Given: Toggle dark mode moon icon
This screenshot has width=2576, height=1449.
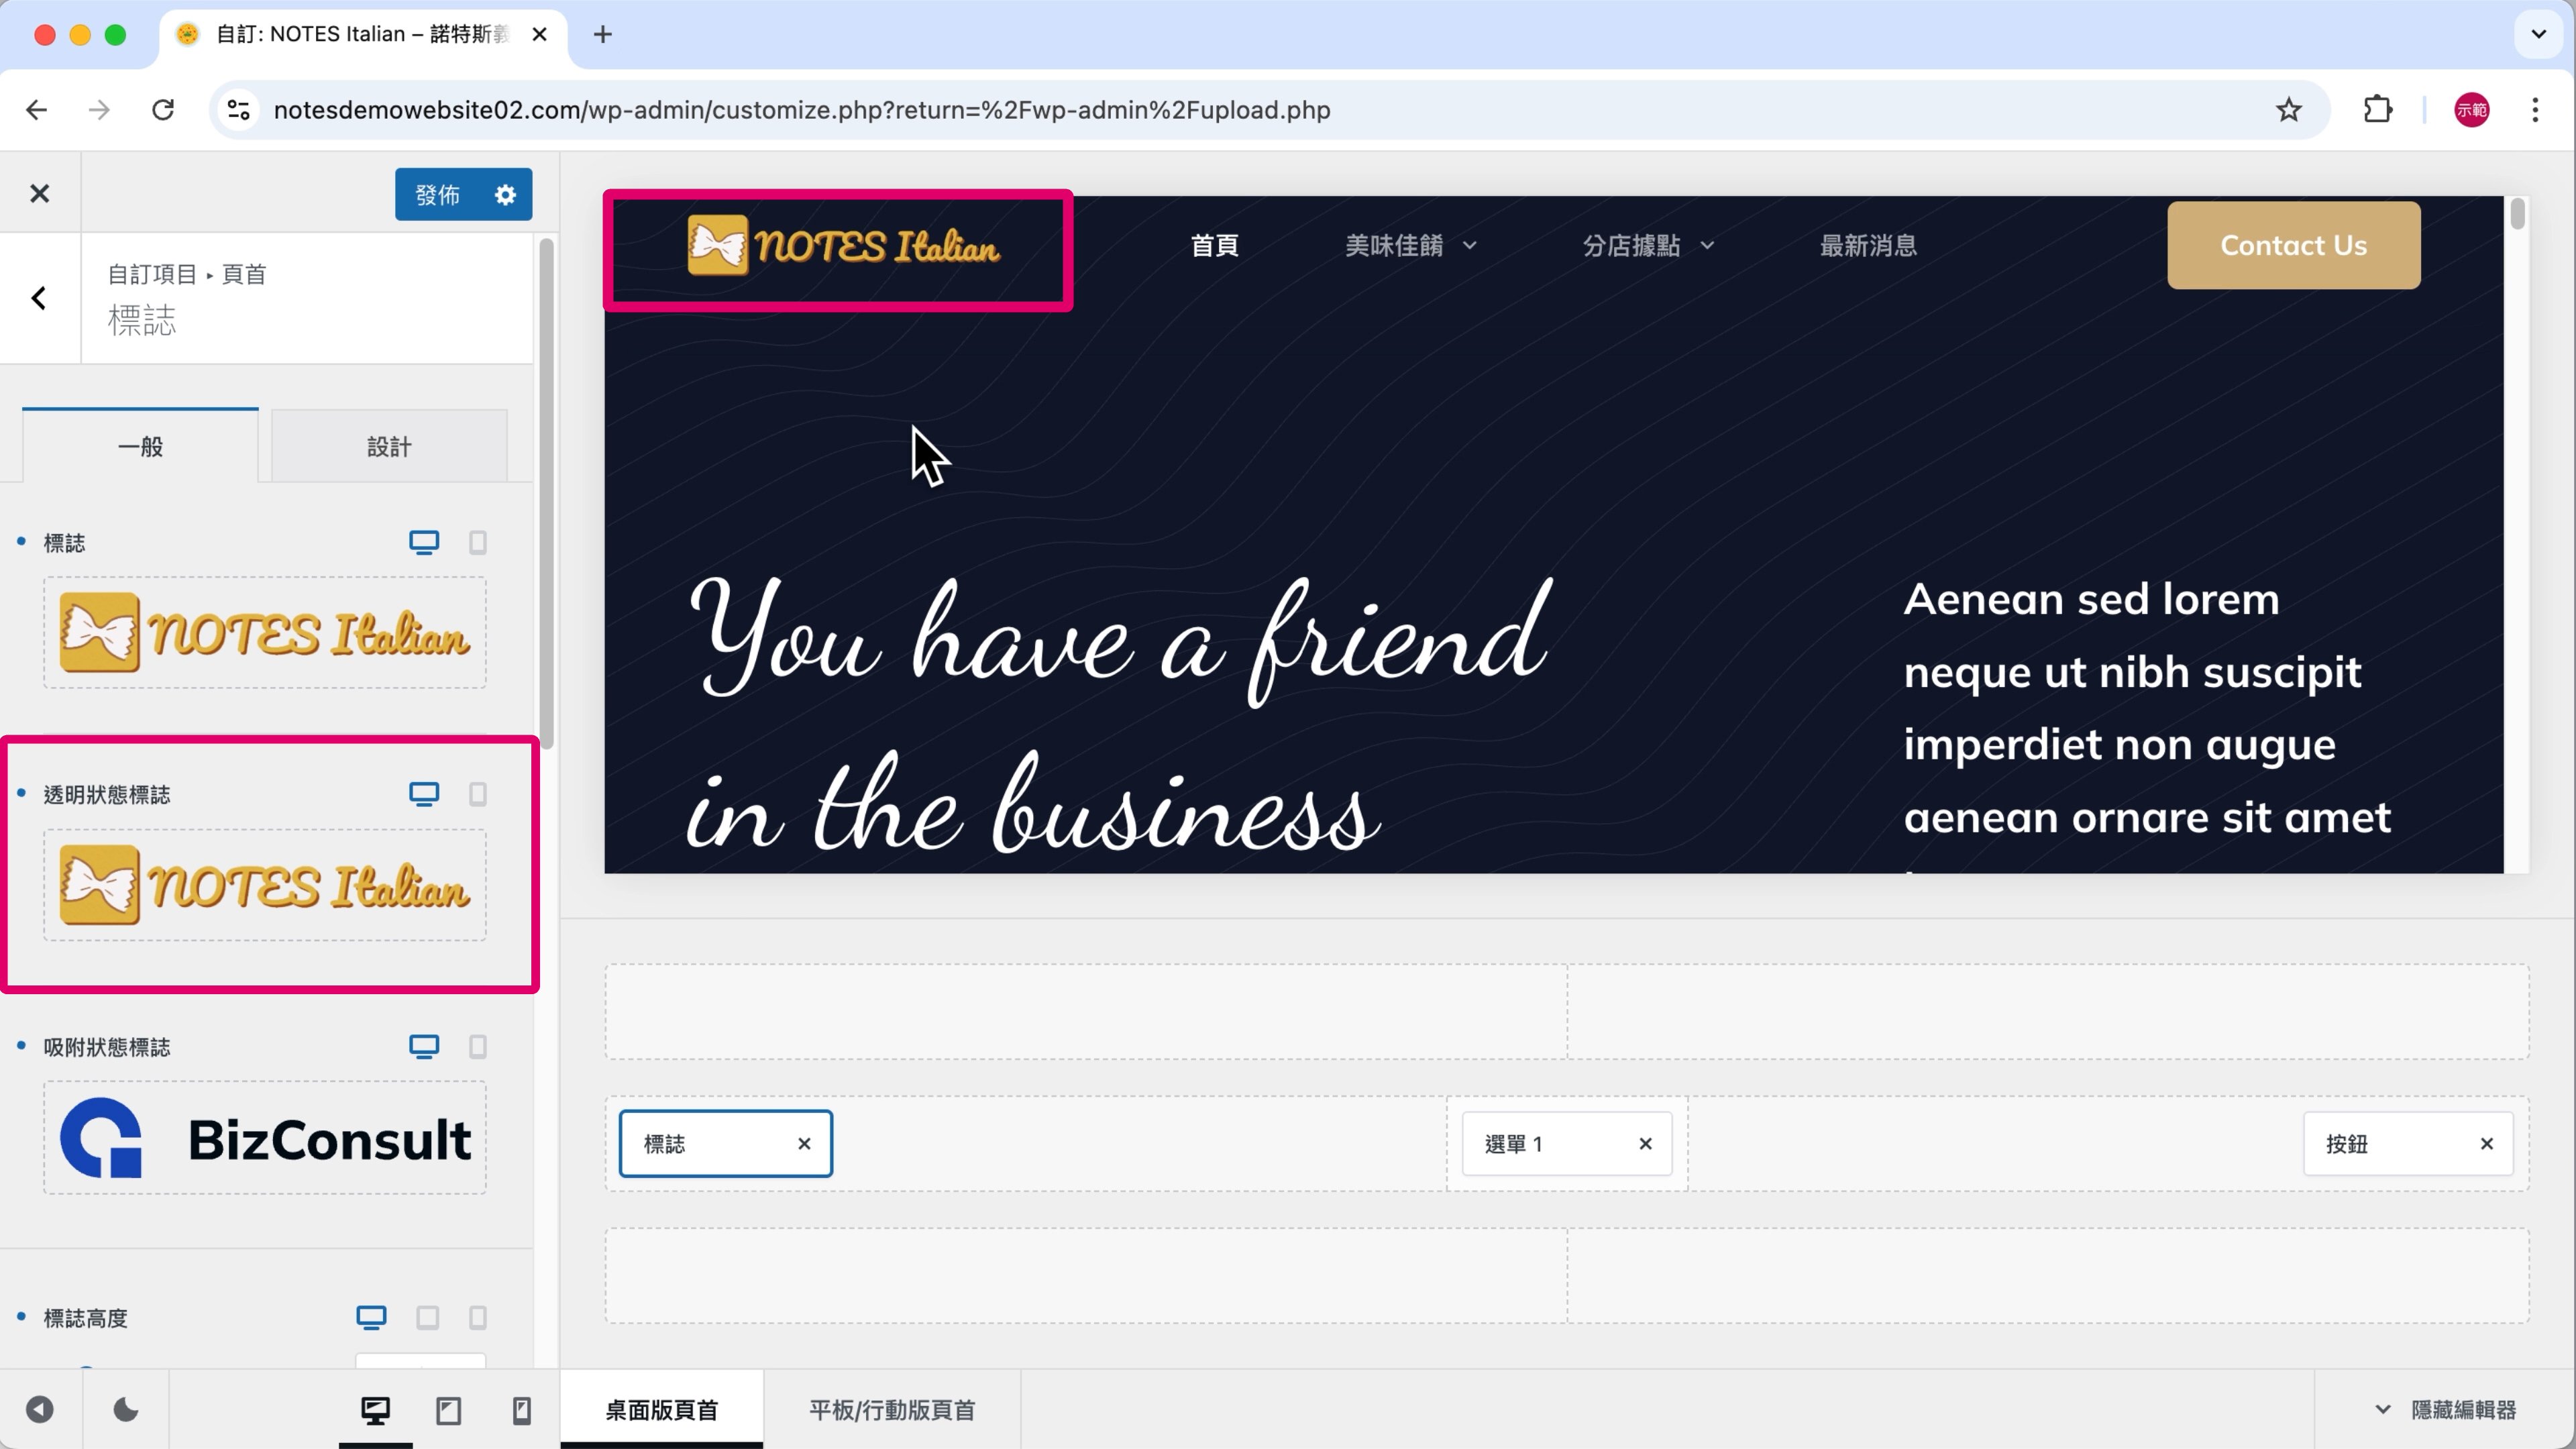Looking at the screenshot, I should [126, 1410].
